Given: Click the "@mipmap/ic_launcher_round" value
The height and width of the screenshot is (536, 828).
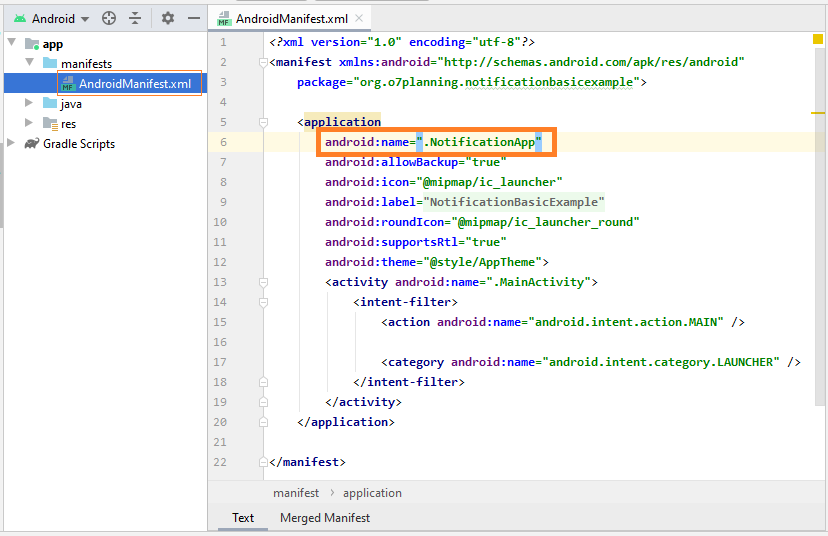Looking at the screenshot, I should [545, 222].
